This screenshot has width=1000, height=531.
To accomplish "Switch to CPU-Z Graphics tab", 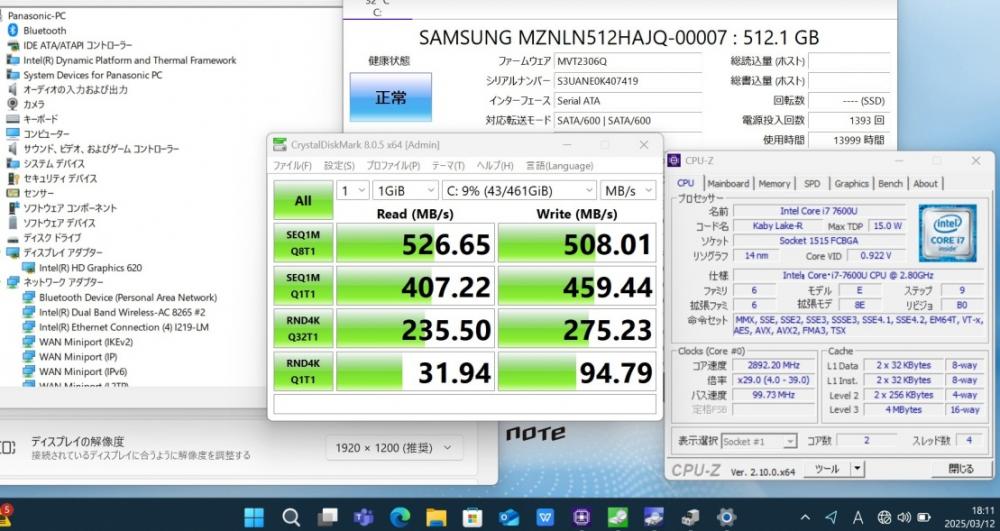I will 851,183.
